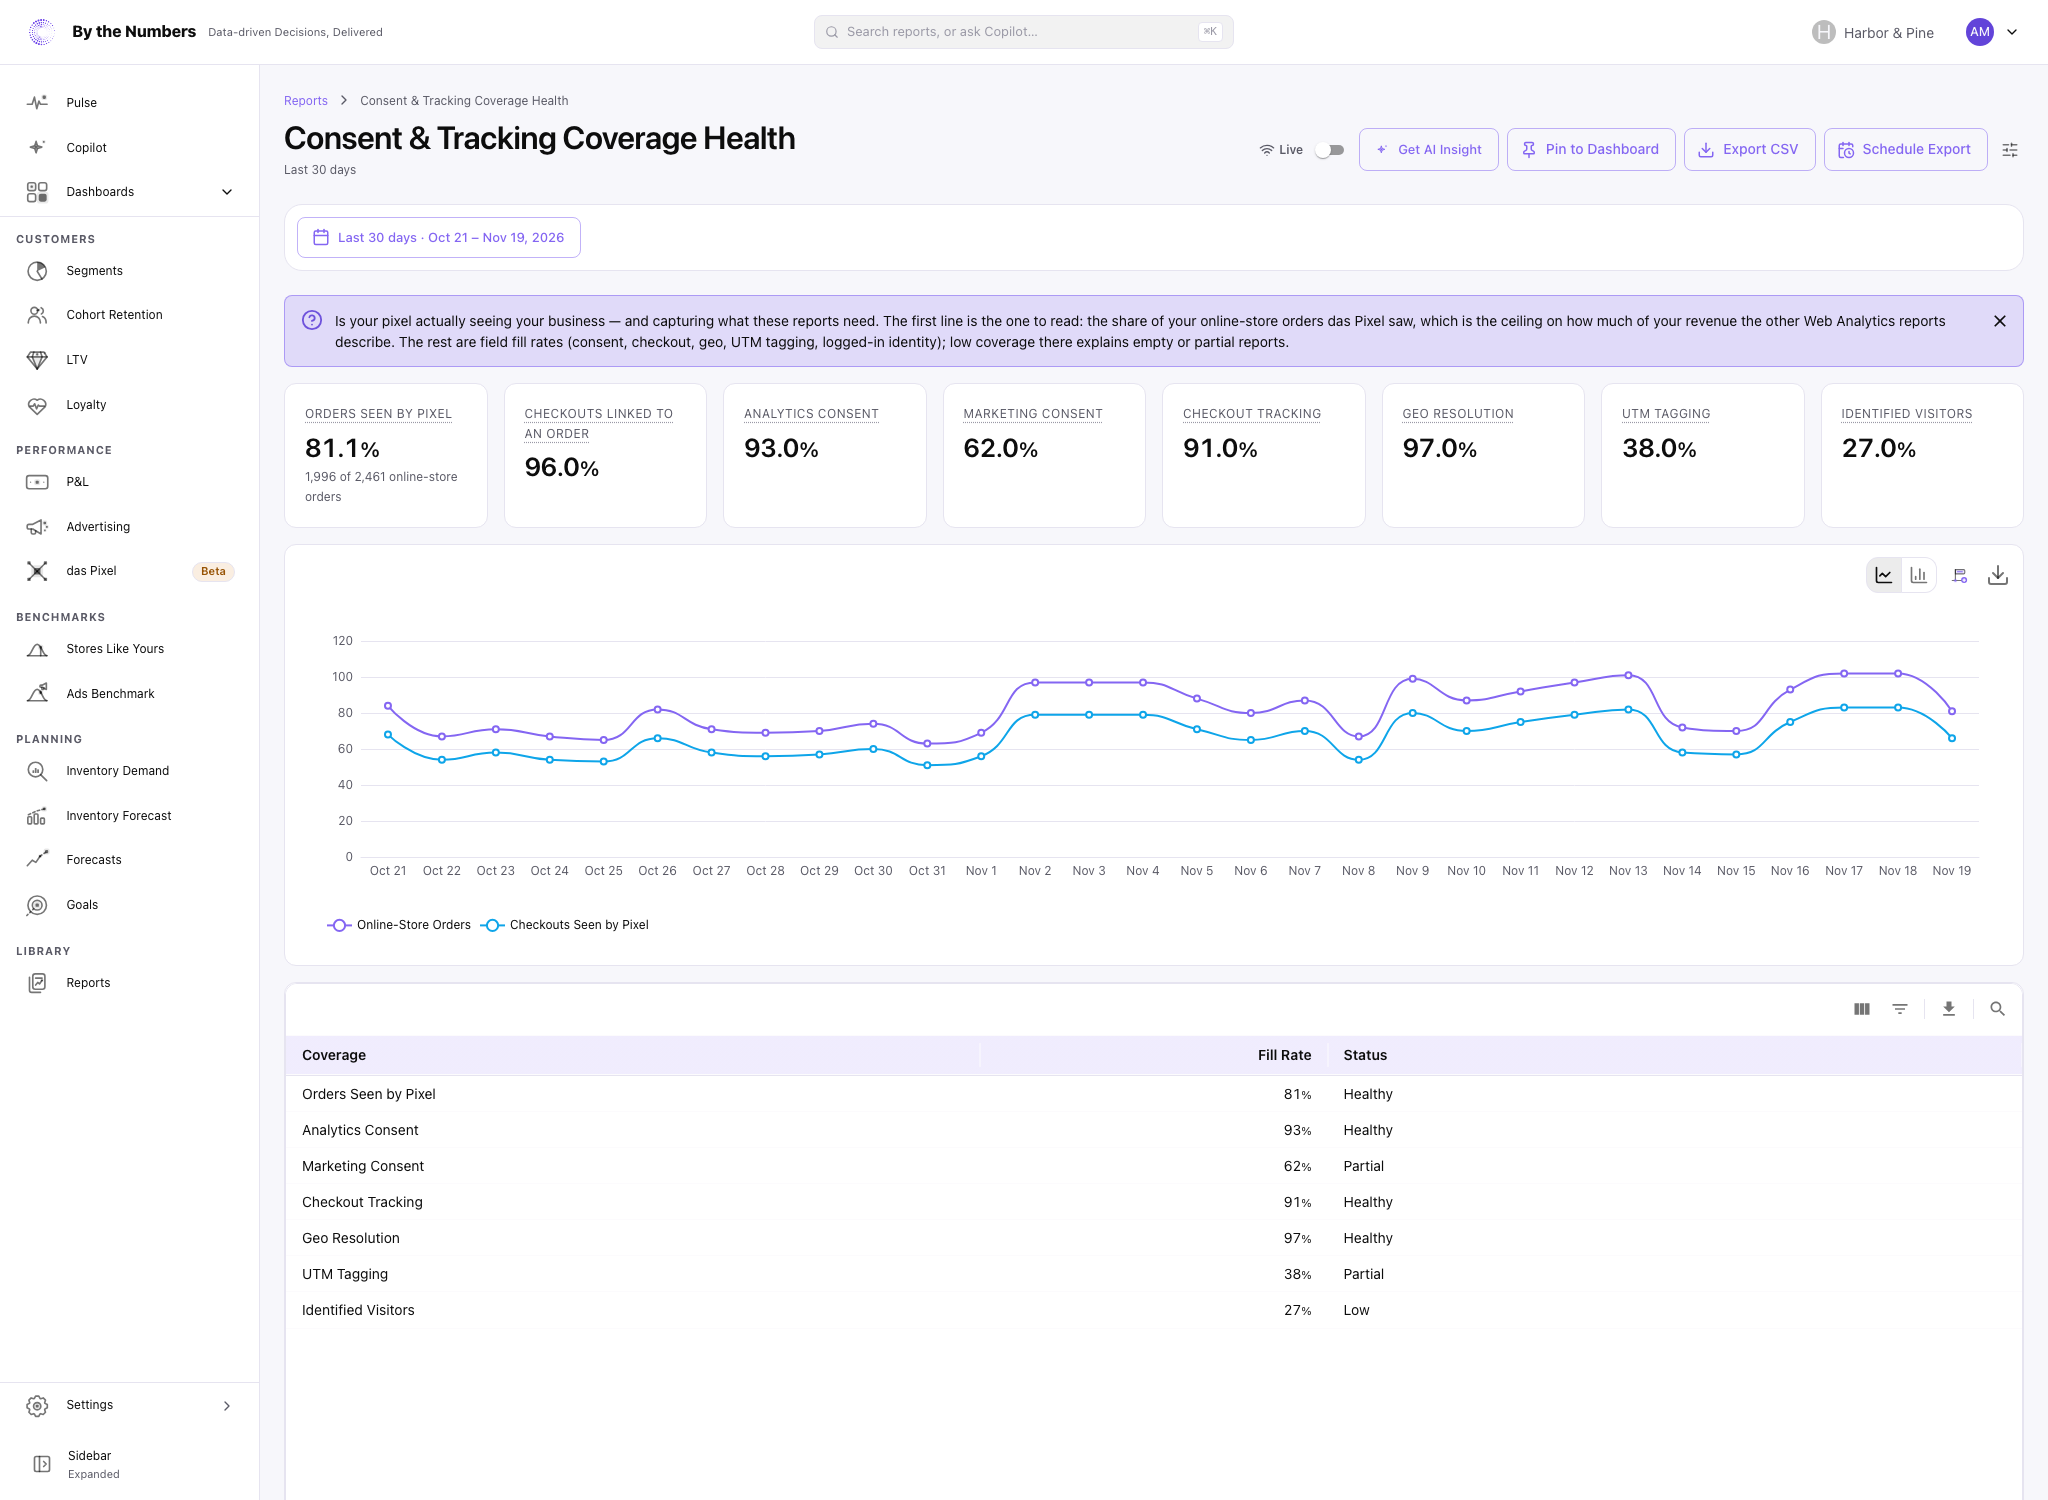The height and width of the screenshot is (1500, 2048).
Task: Open report display settings sliders icon
Action: [x=2010, y=150]
